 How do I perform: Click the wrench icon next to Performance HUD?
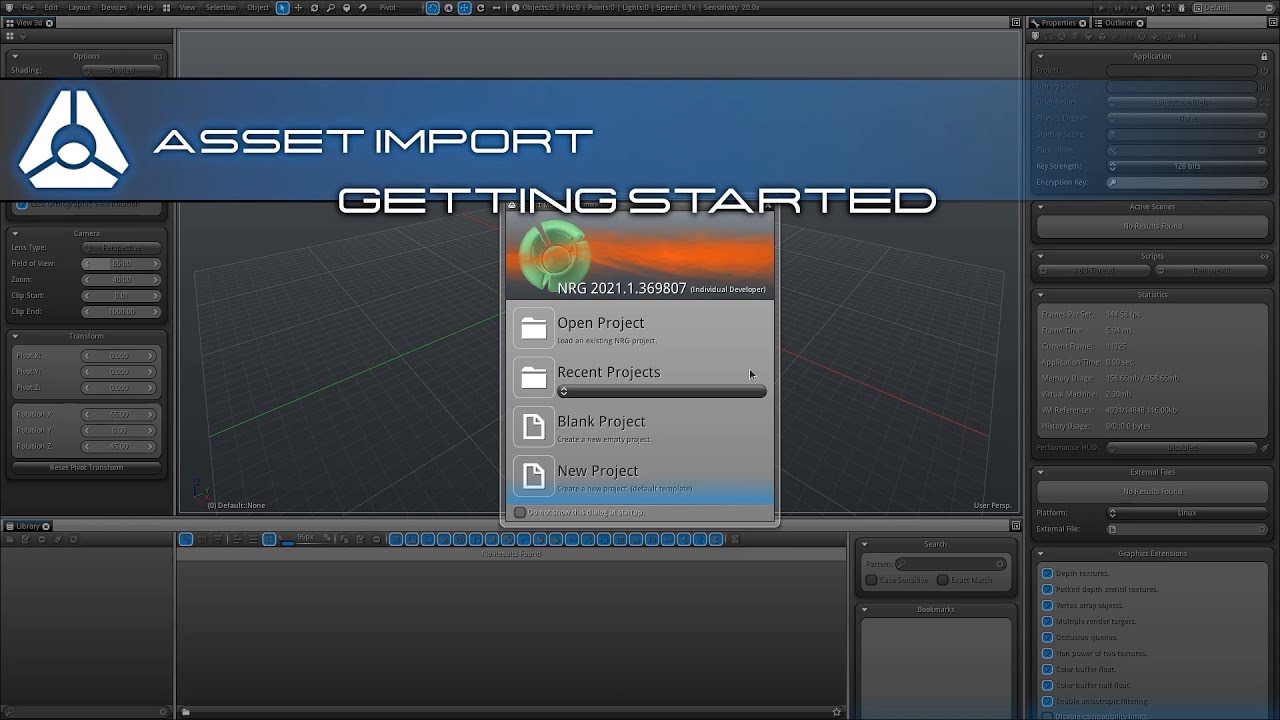pyautogui.click(x=1265, y=448)
